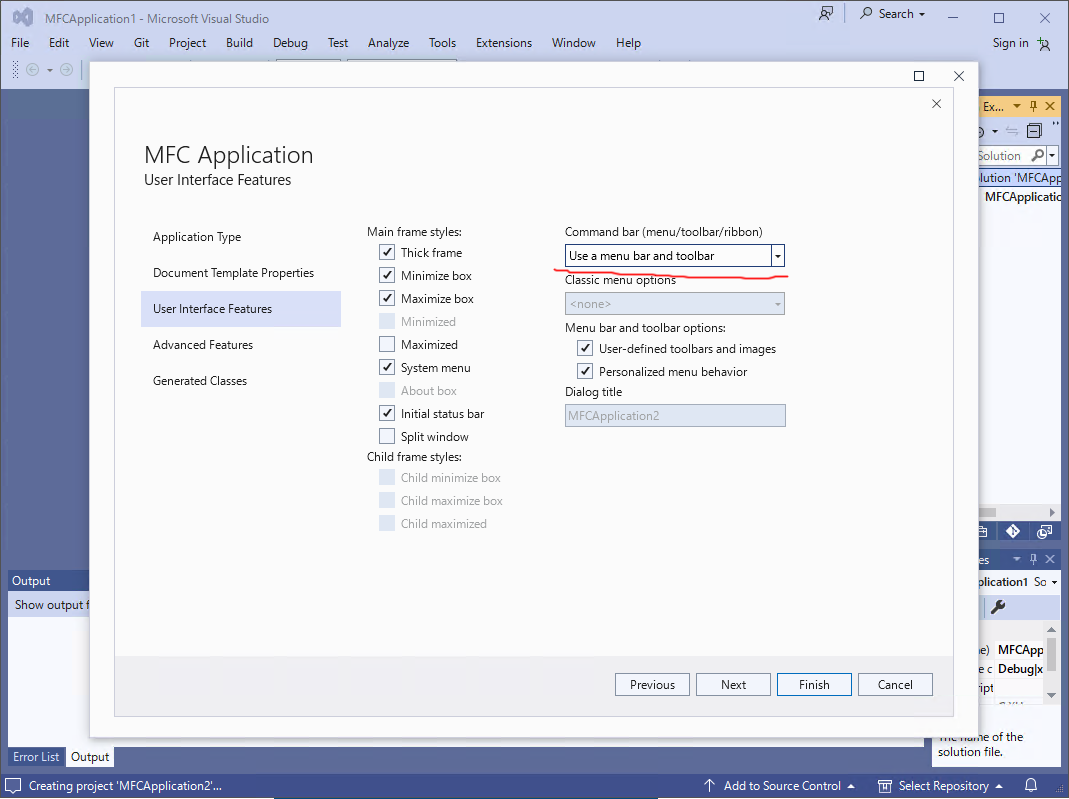
Task: Click the navigate forward toolbar arrow
Action: tap(66, 70)
